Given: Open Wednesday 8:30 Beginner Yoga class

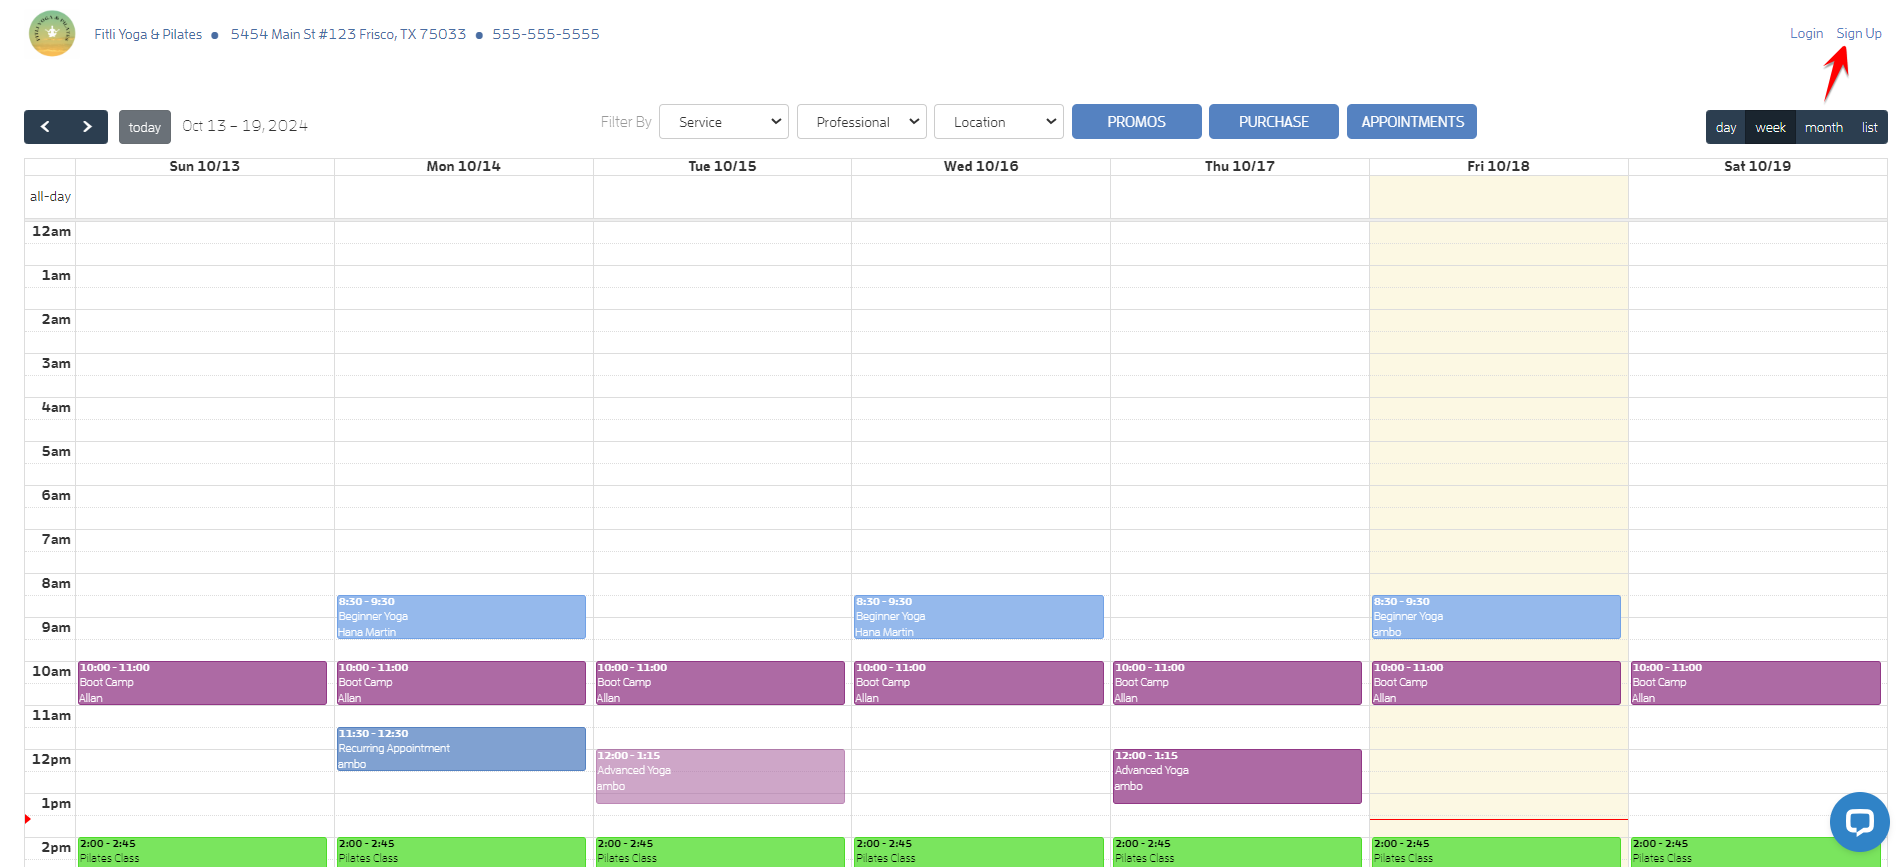Looking at the screenshot, I should (978, 617).
